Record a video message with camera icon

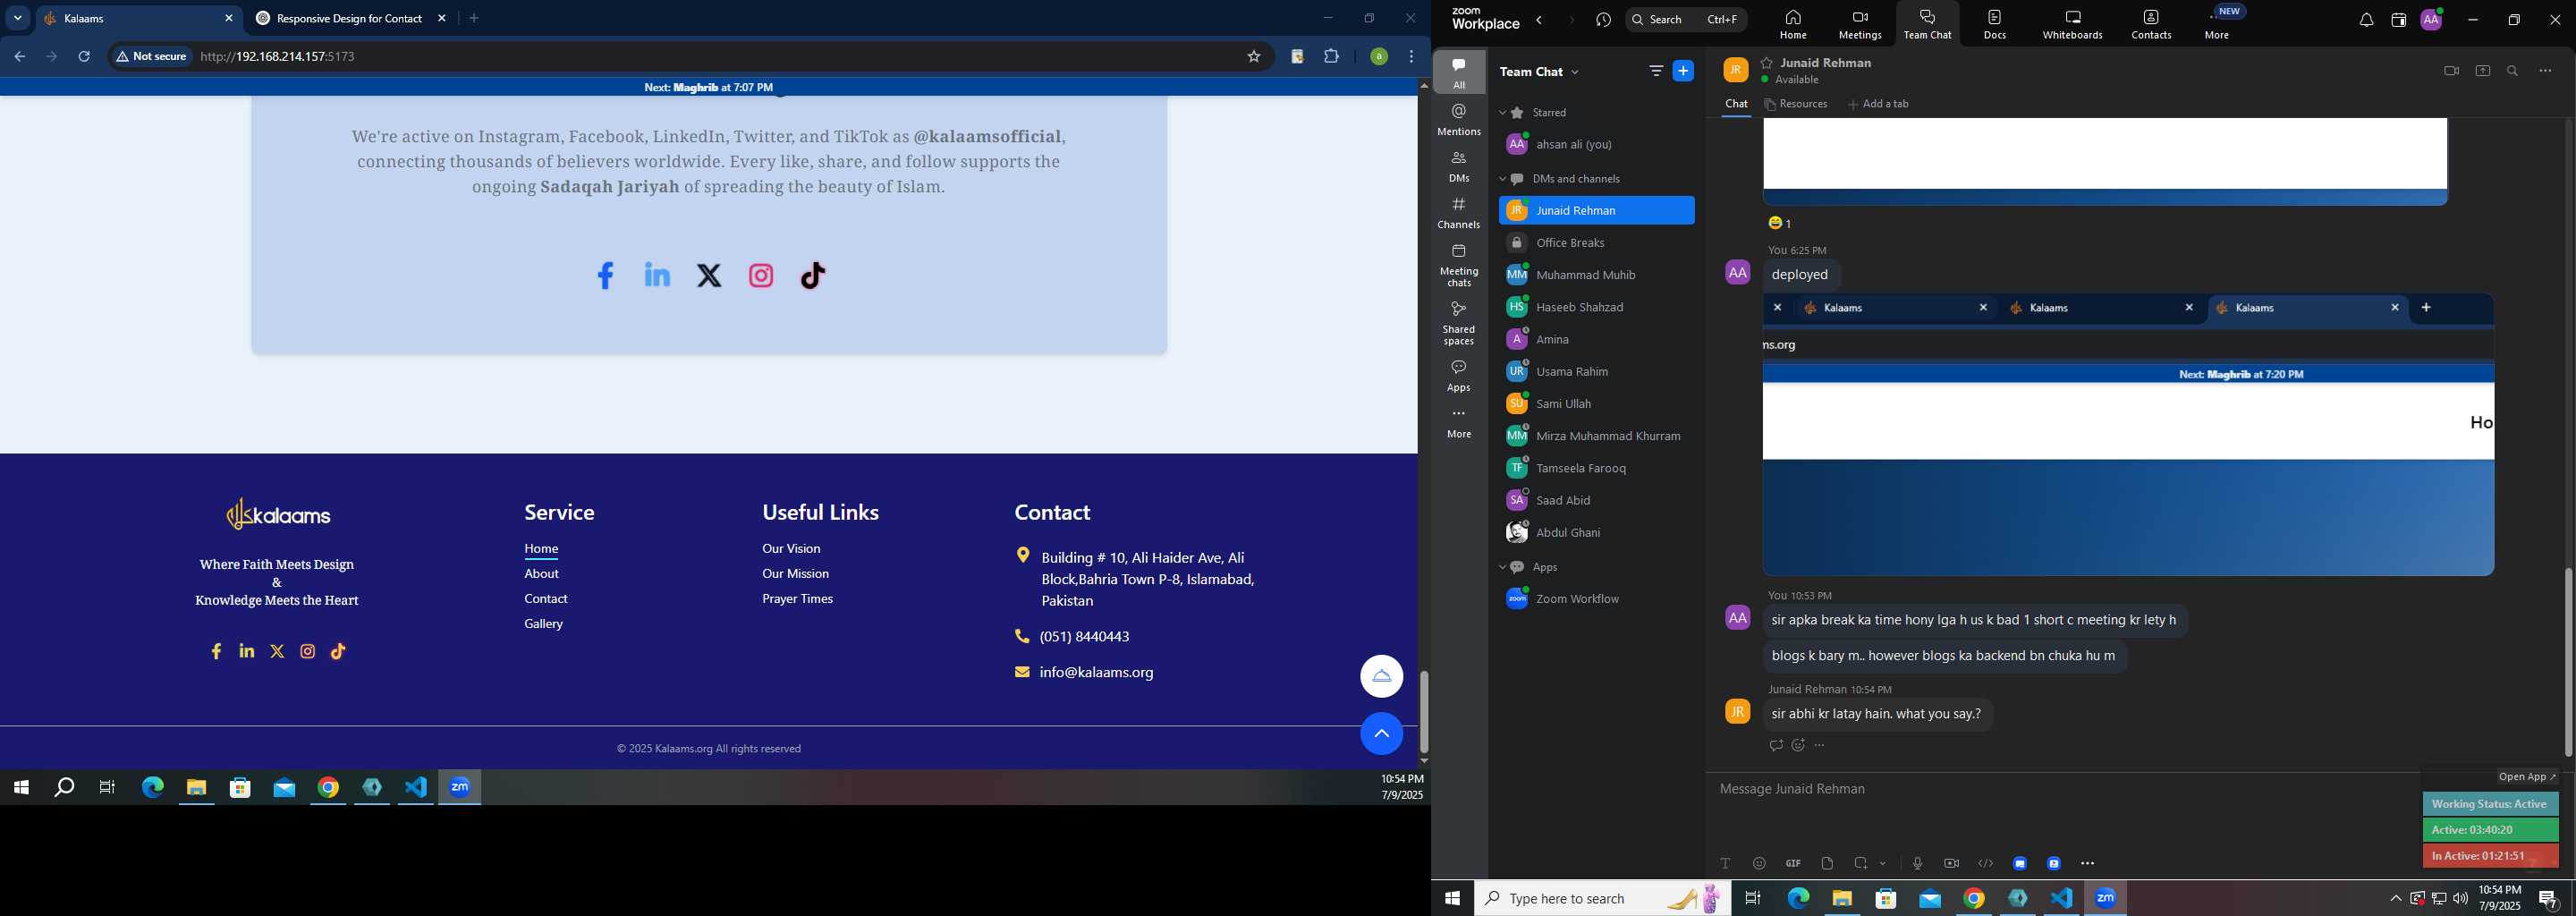[x=1951, y=864]
